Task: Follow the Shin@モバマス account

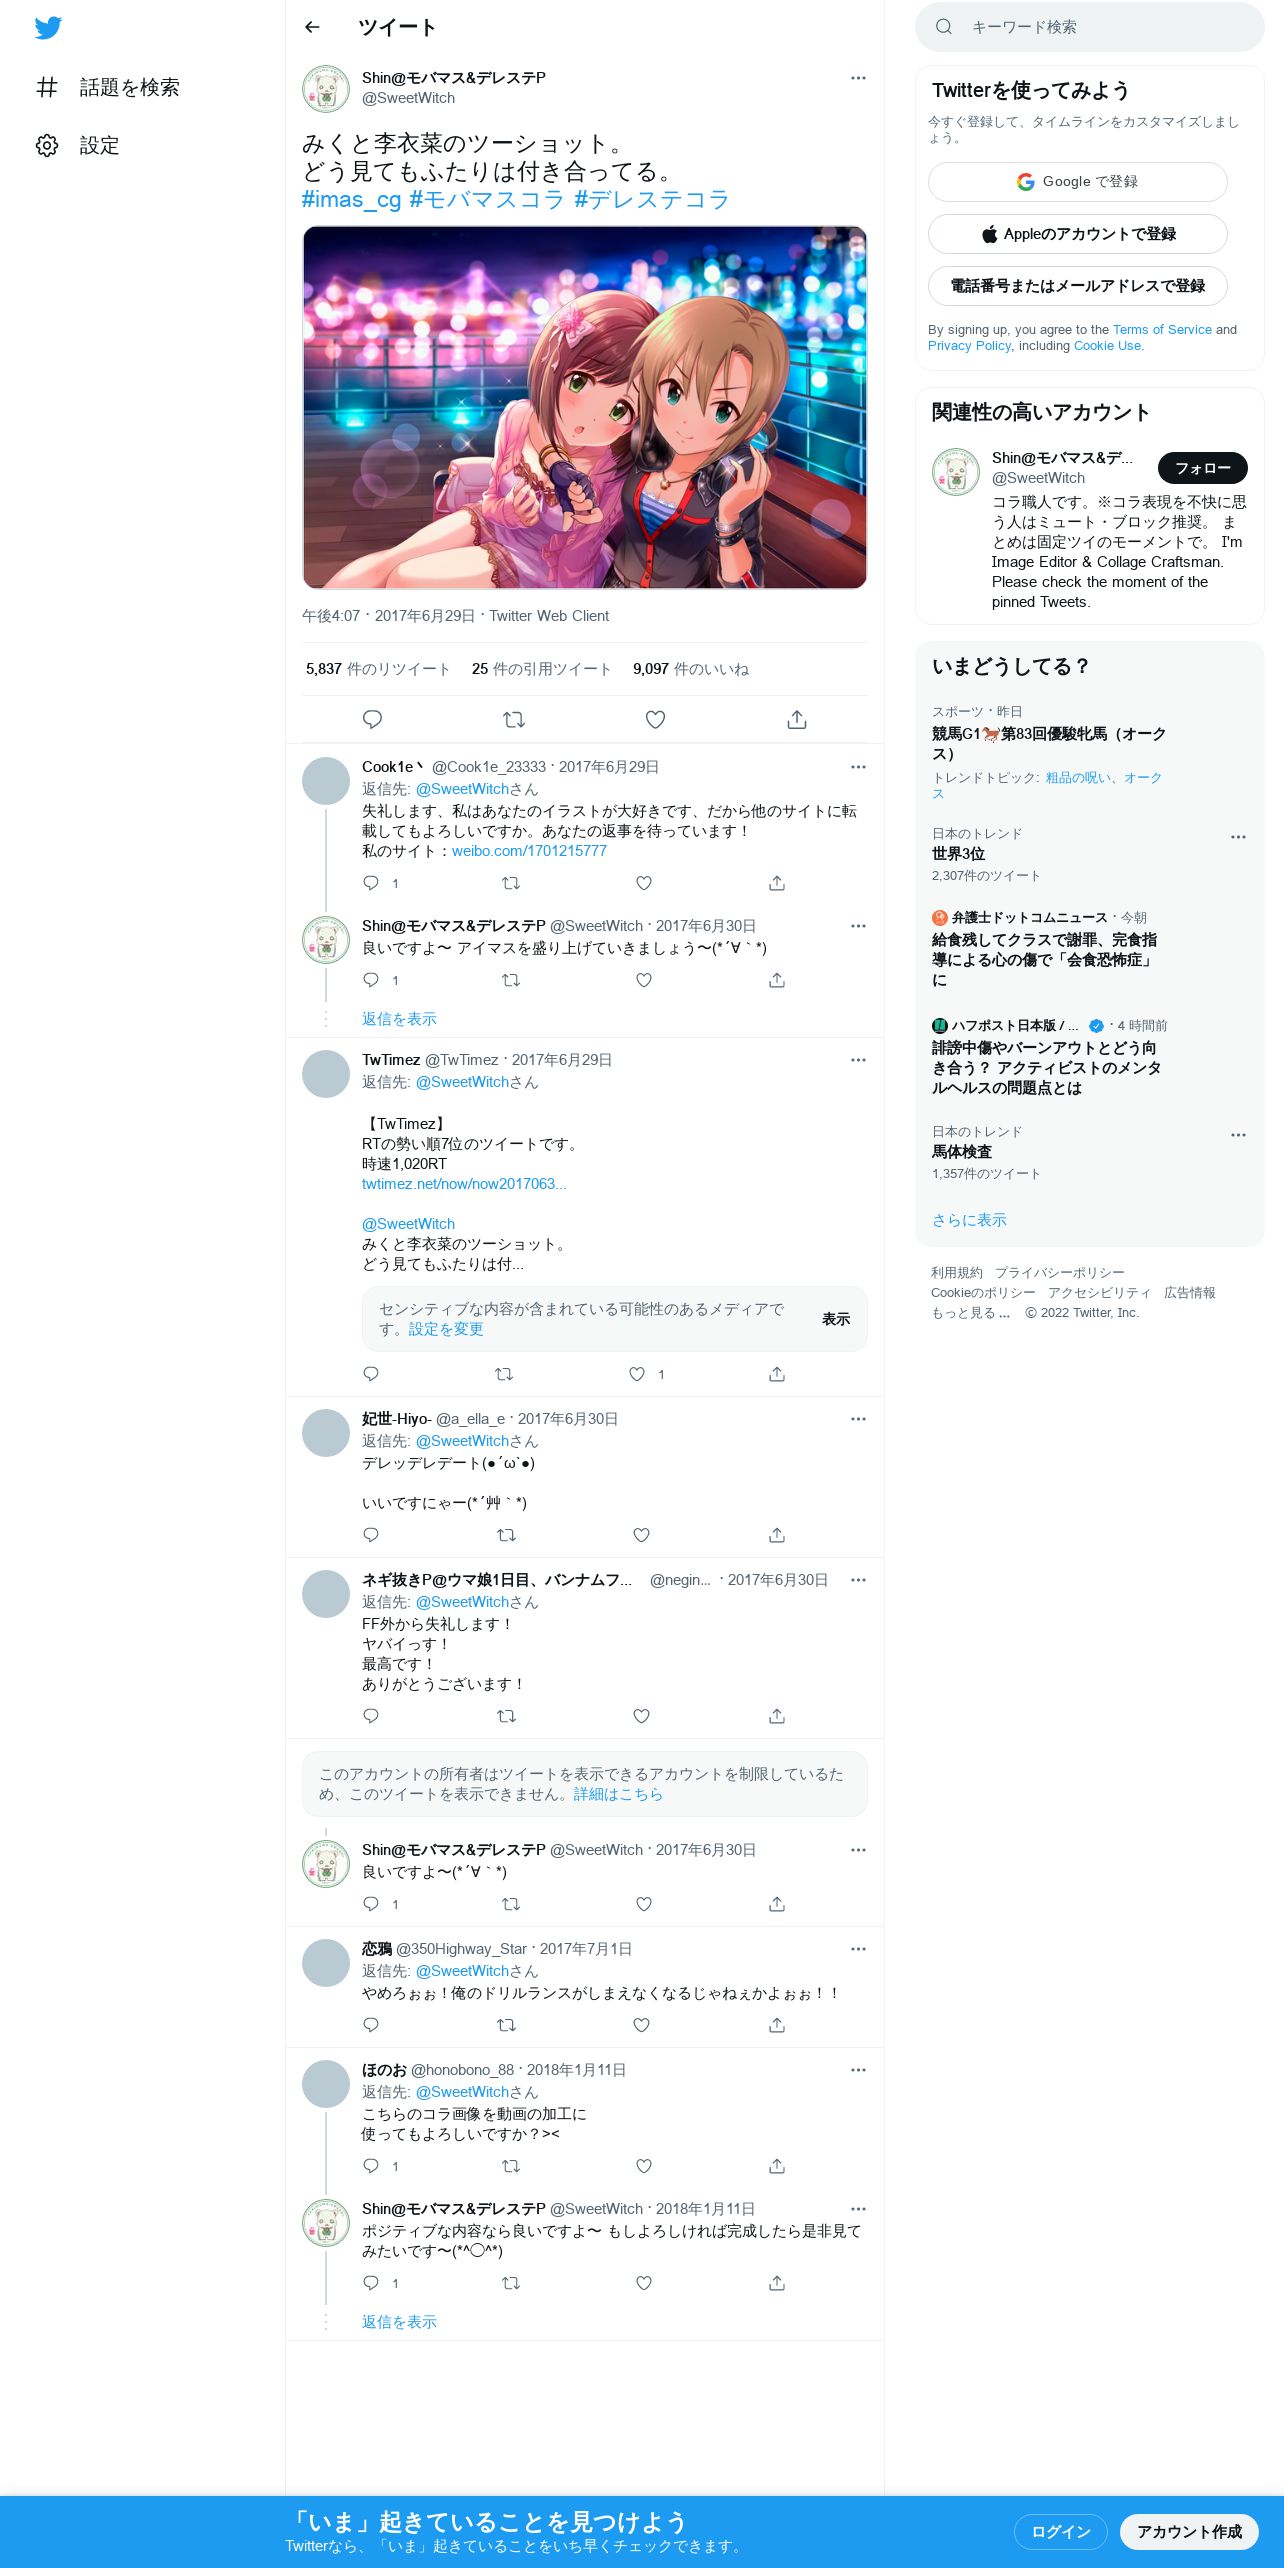Action: (1202, 468)
